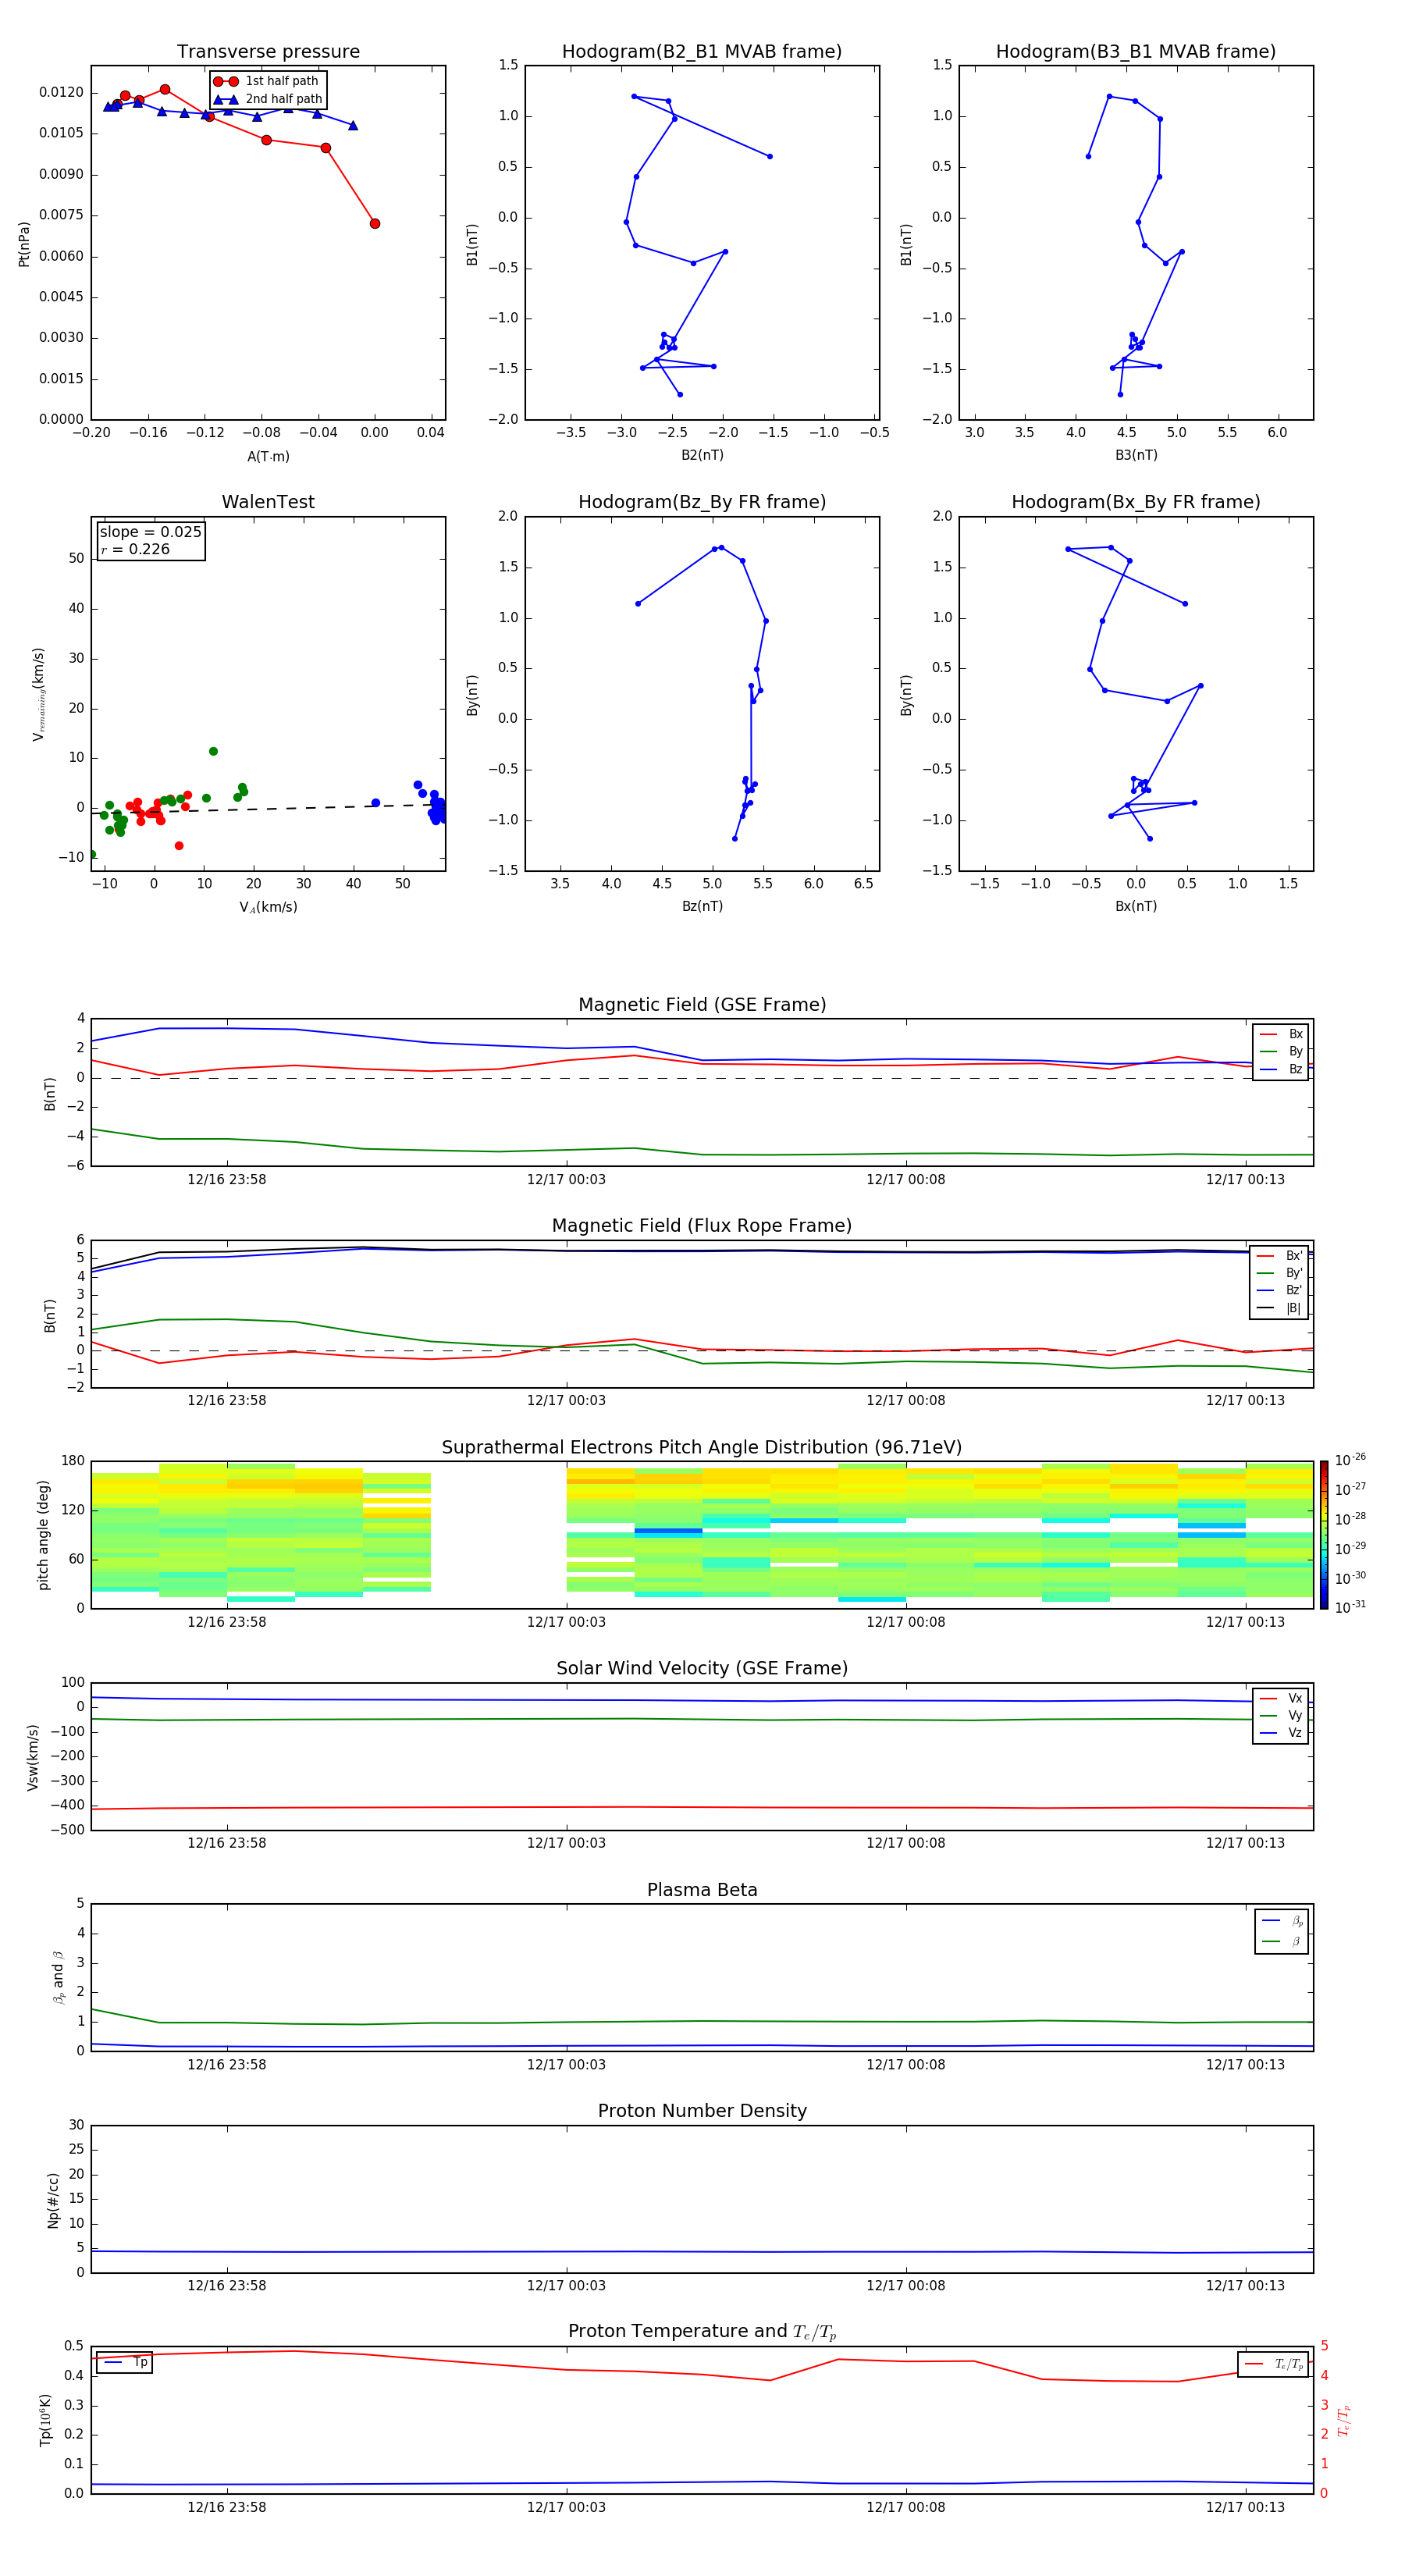The image size is (1405, 2576).
Task: Click the 'Hodogram(B3_B1 MVAB frame)' title
Action: pyautogui.click(x=1136, y=52)
